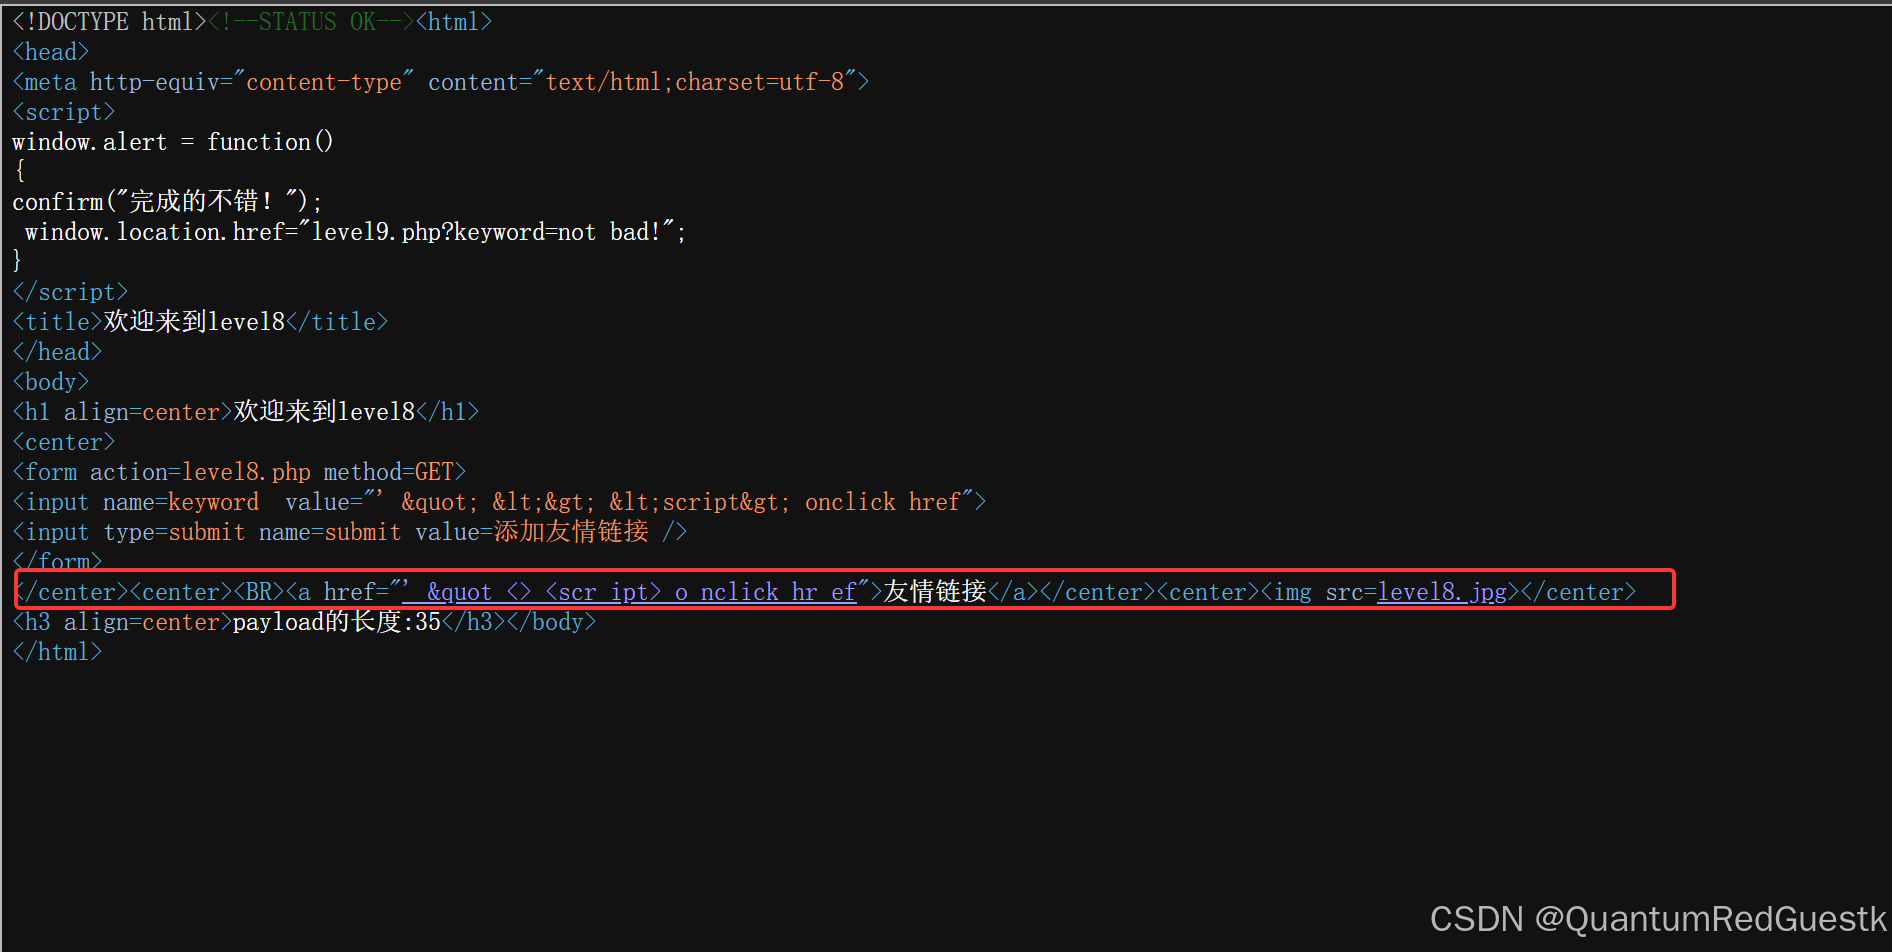Select the DOCTYPE html line

252,22
